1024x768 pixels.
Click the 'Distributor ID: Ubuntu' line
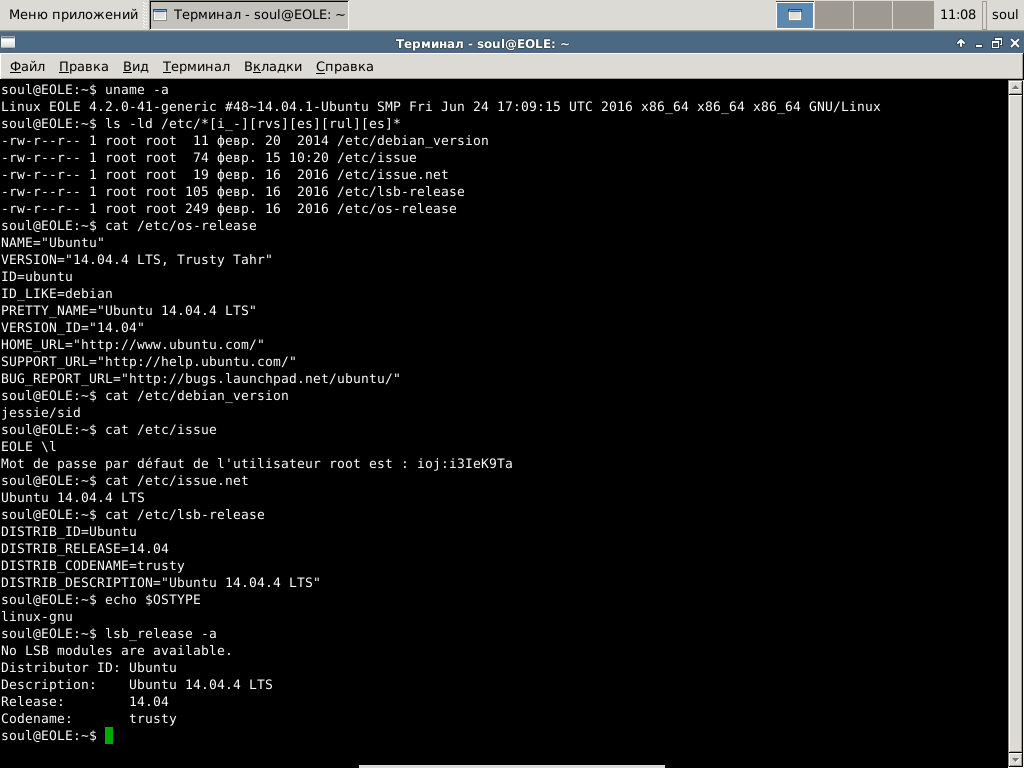click(x=89, y=667)
